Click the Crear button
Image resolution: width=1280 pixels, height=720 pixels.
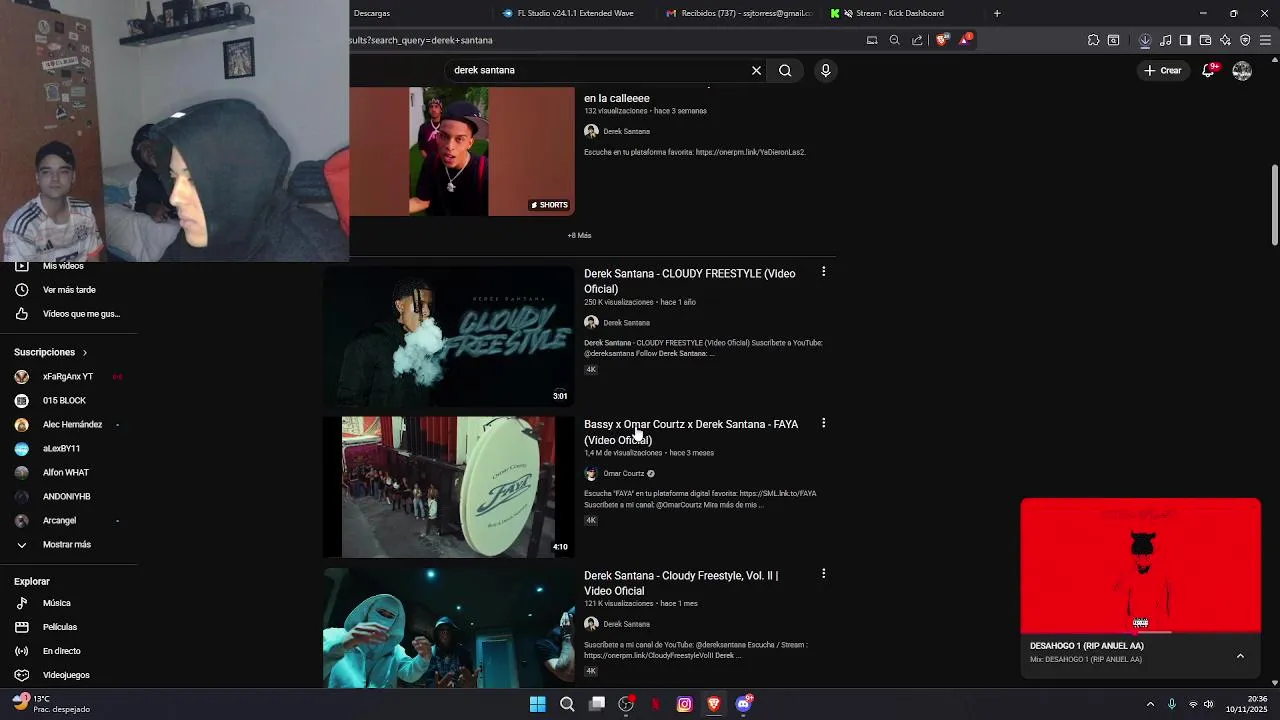coord(1163,70)
